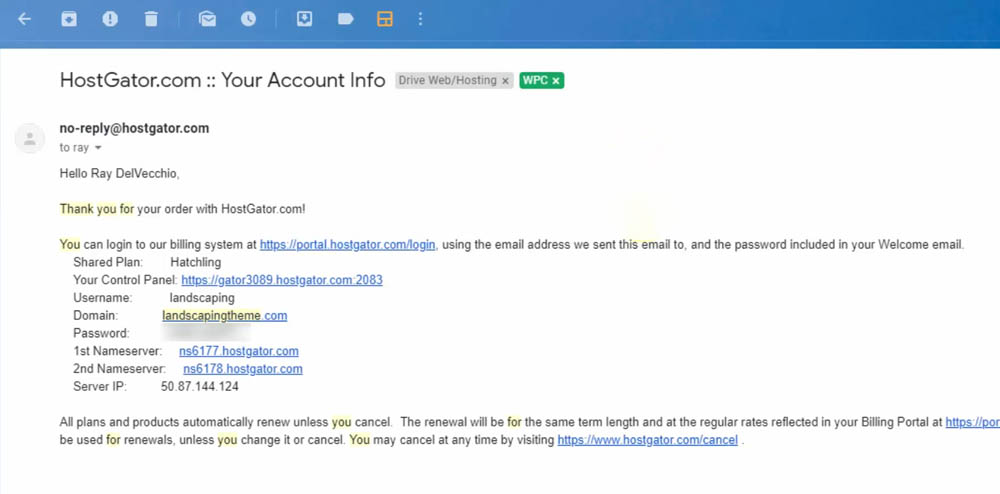Delete the email with trash icon
Image resolution: width=1000 pixels, height=494 pixels.
[x=151, y=19]
